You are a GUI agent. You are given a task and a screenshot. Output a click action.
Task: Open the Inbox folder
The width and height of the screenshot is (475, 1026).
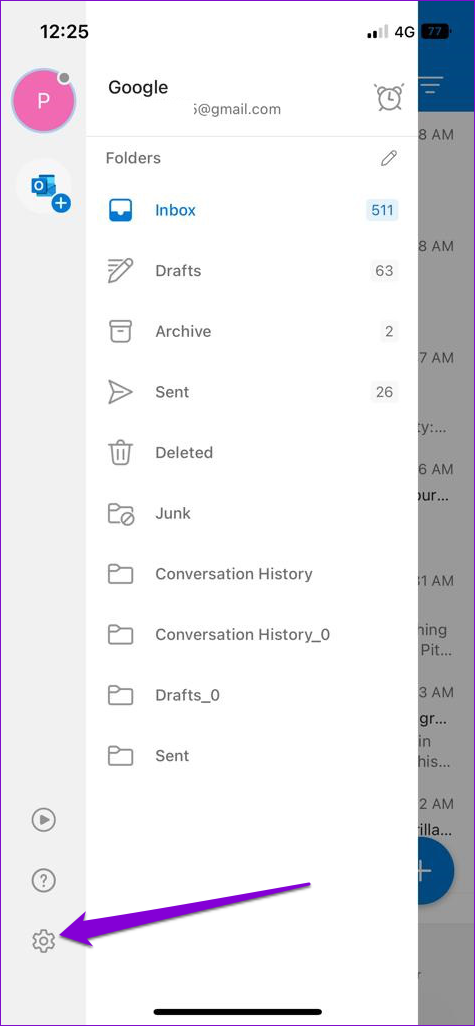pyautogui.click(x=252, y=210)
